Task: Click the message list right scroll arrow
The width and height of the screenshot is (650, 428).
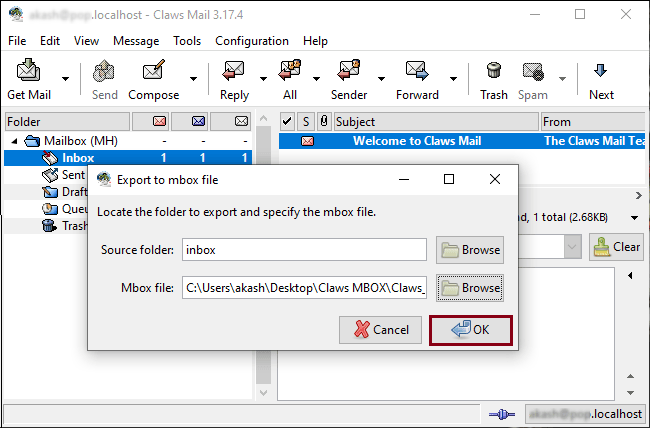Action: click(639, 196)
